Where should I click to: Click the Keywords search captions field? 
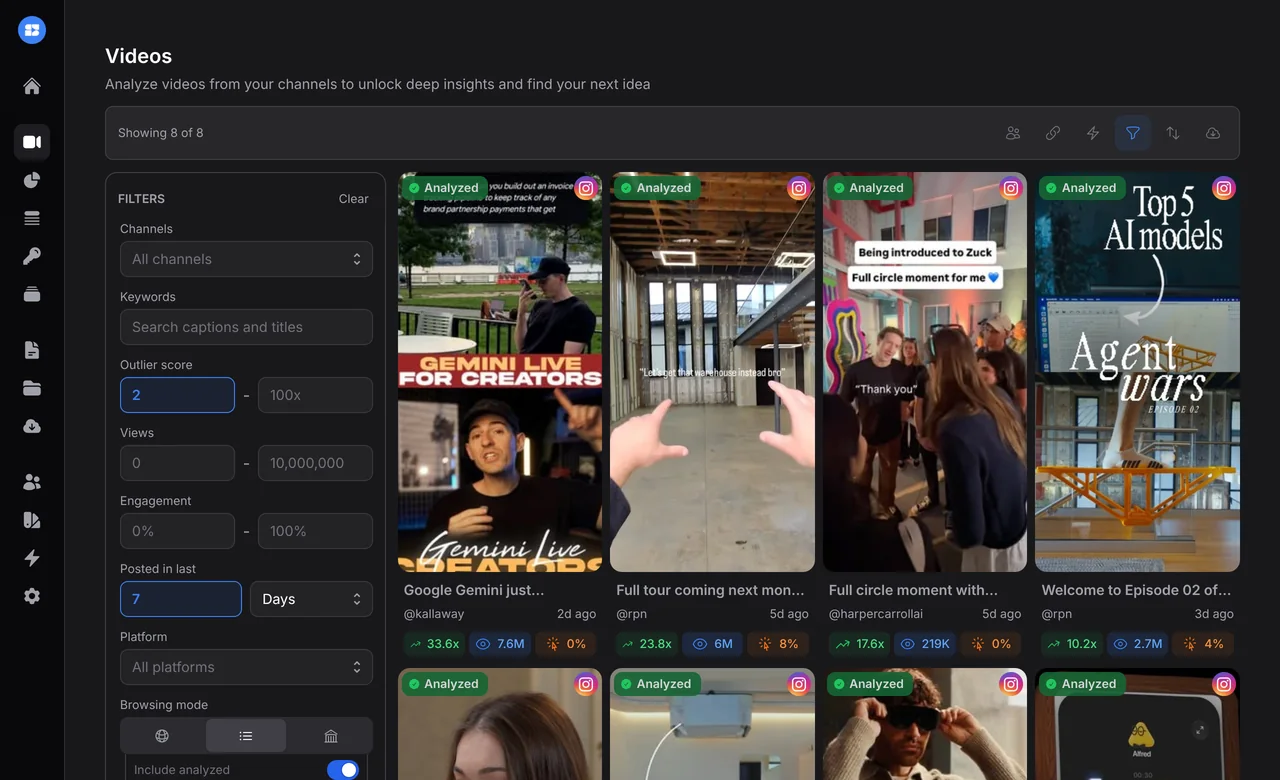[x=246, y=327]
